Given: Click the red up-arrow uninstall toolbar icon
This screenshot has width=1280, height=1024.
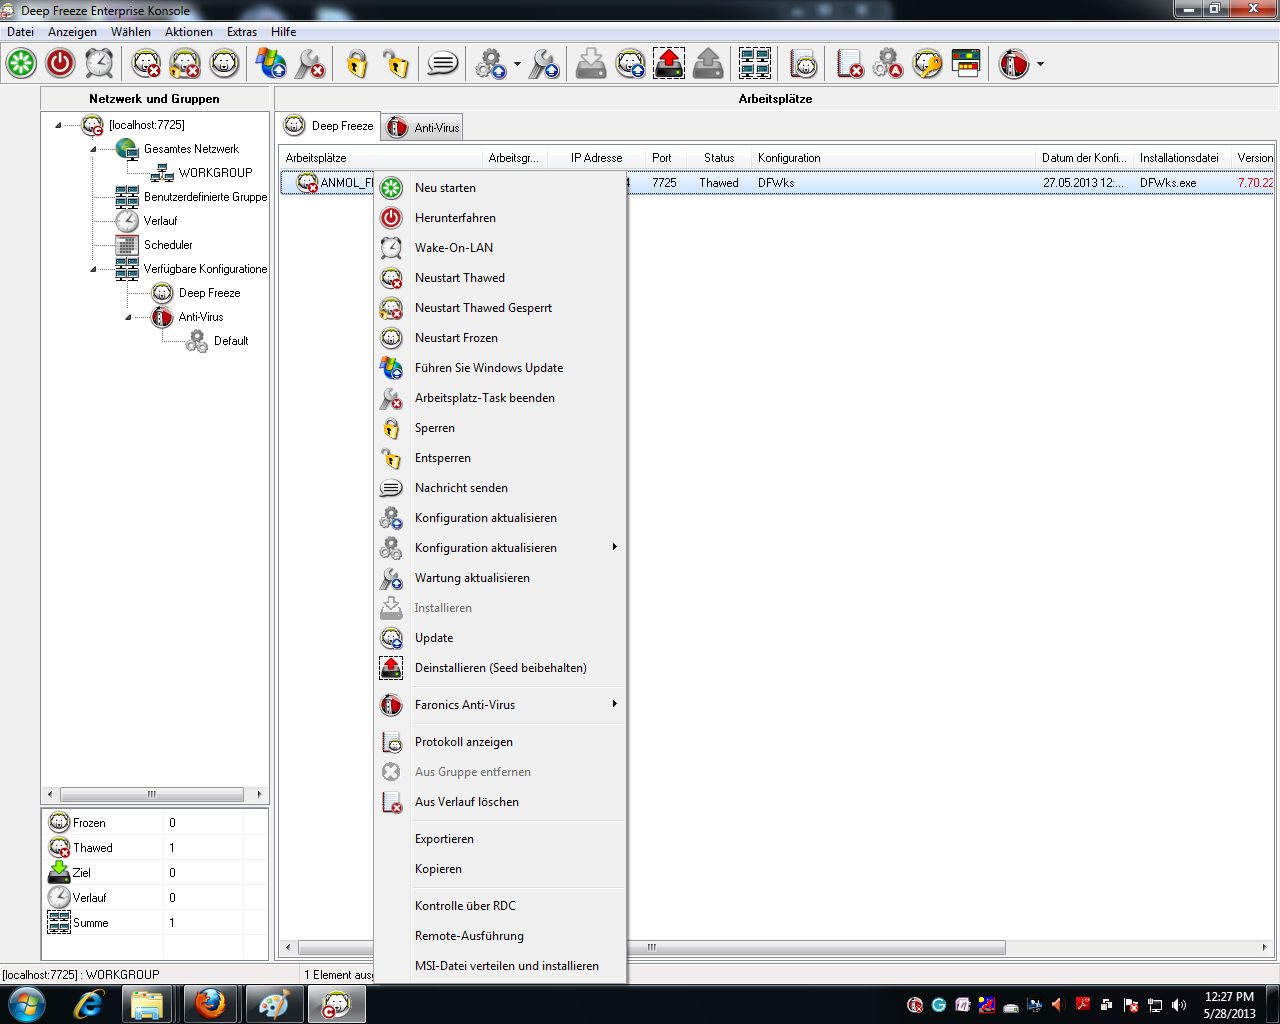Looking at the screenshot, I should pyautogui.click(x=669, y=63).
